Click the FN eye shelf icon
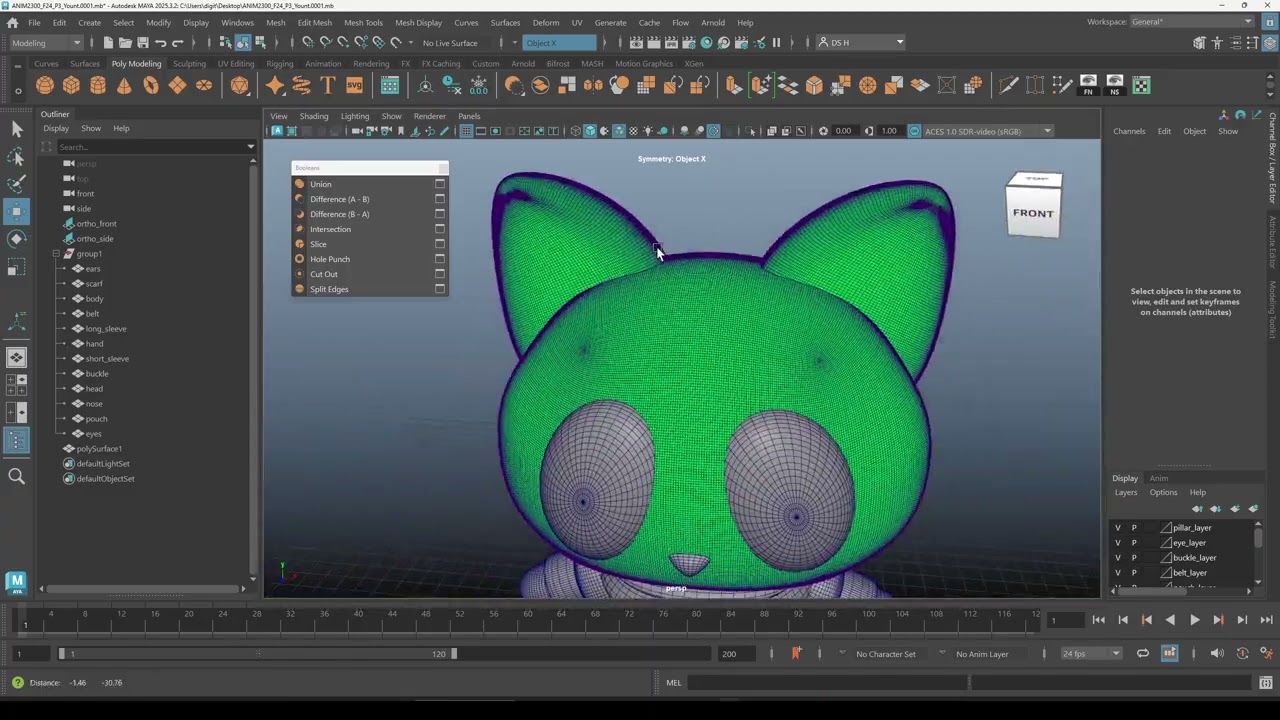 pyautogui.click(x=1088, y=86)
